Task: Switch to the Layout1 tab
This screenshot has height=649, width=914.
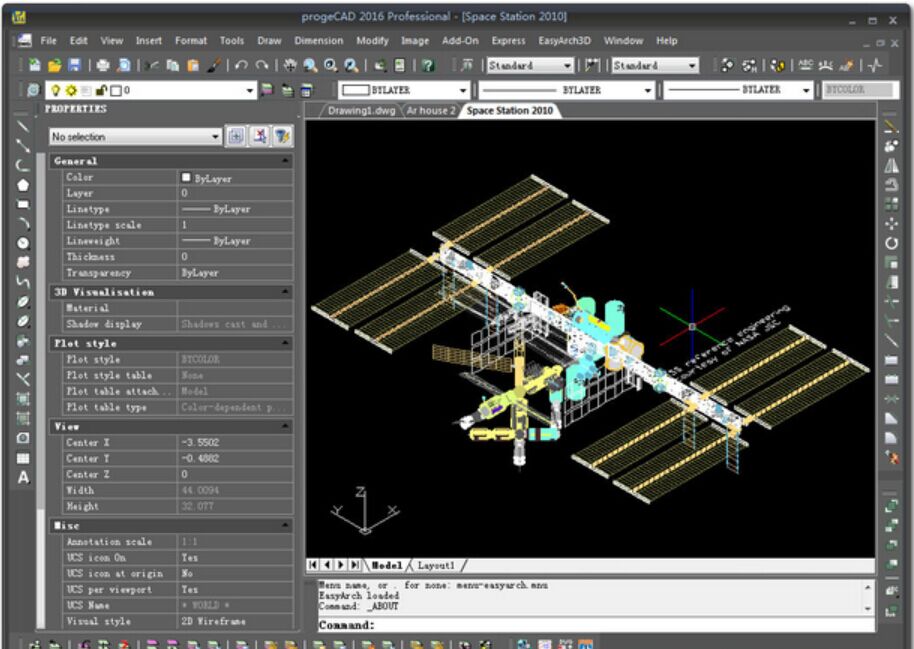Action: [436, 565]
